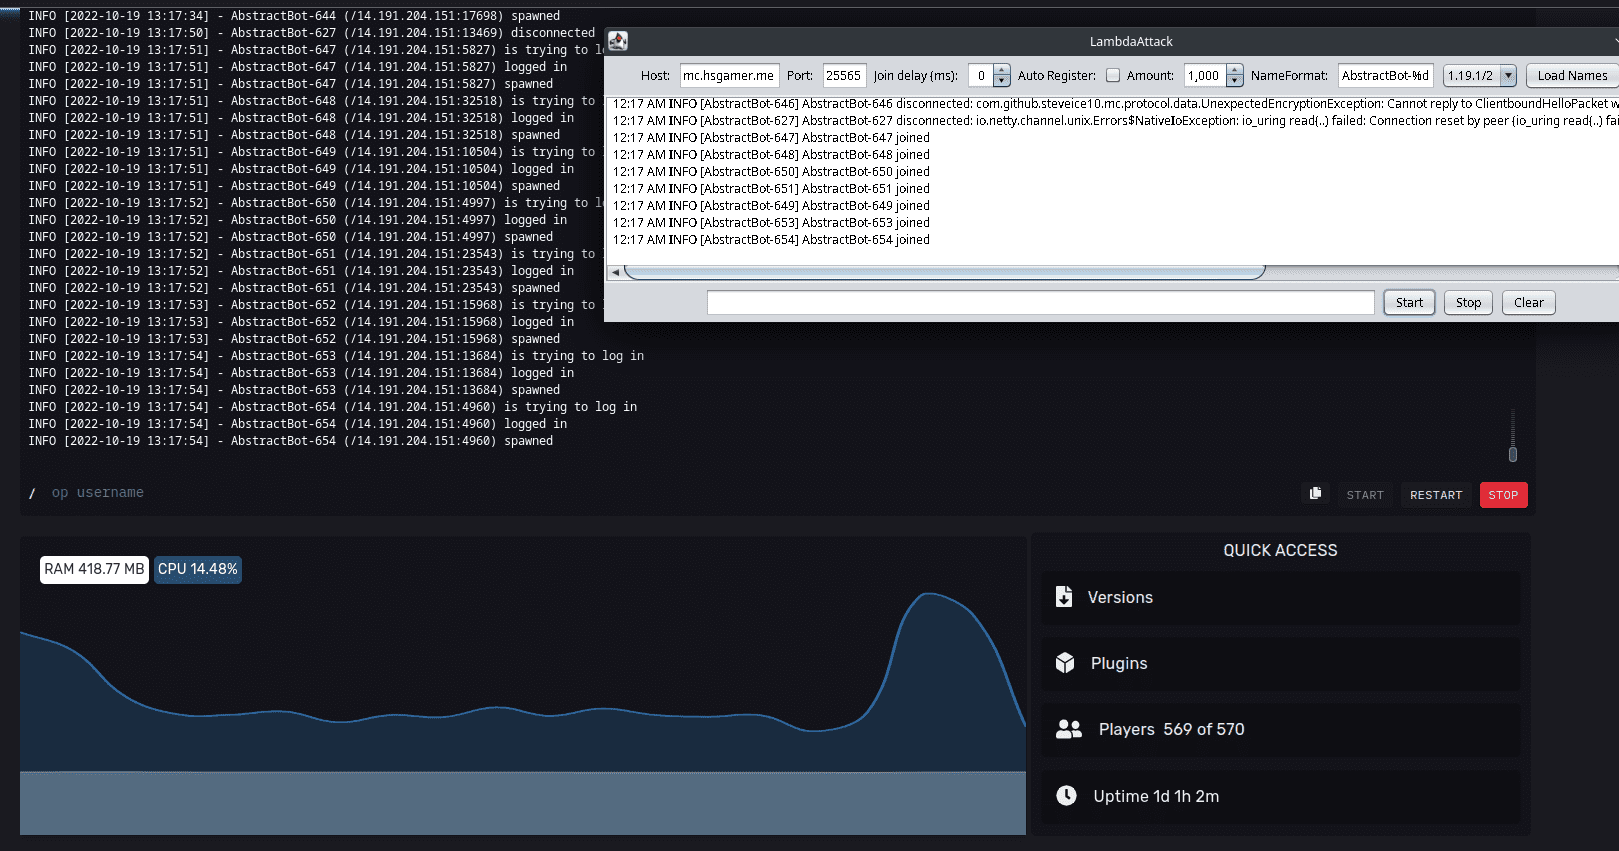Click the LambdaAttack title bar text

1131,42
